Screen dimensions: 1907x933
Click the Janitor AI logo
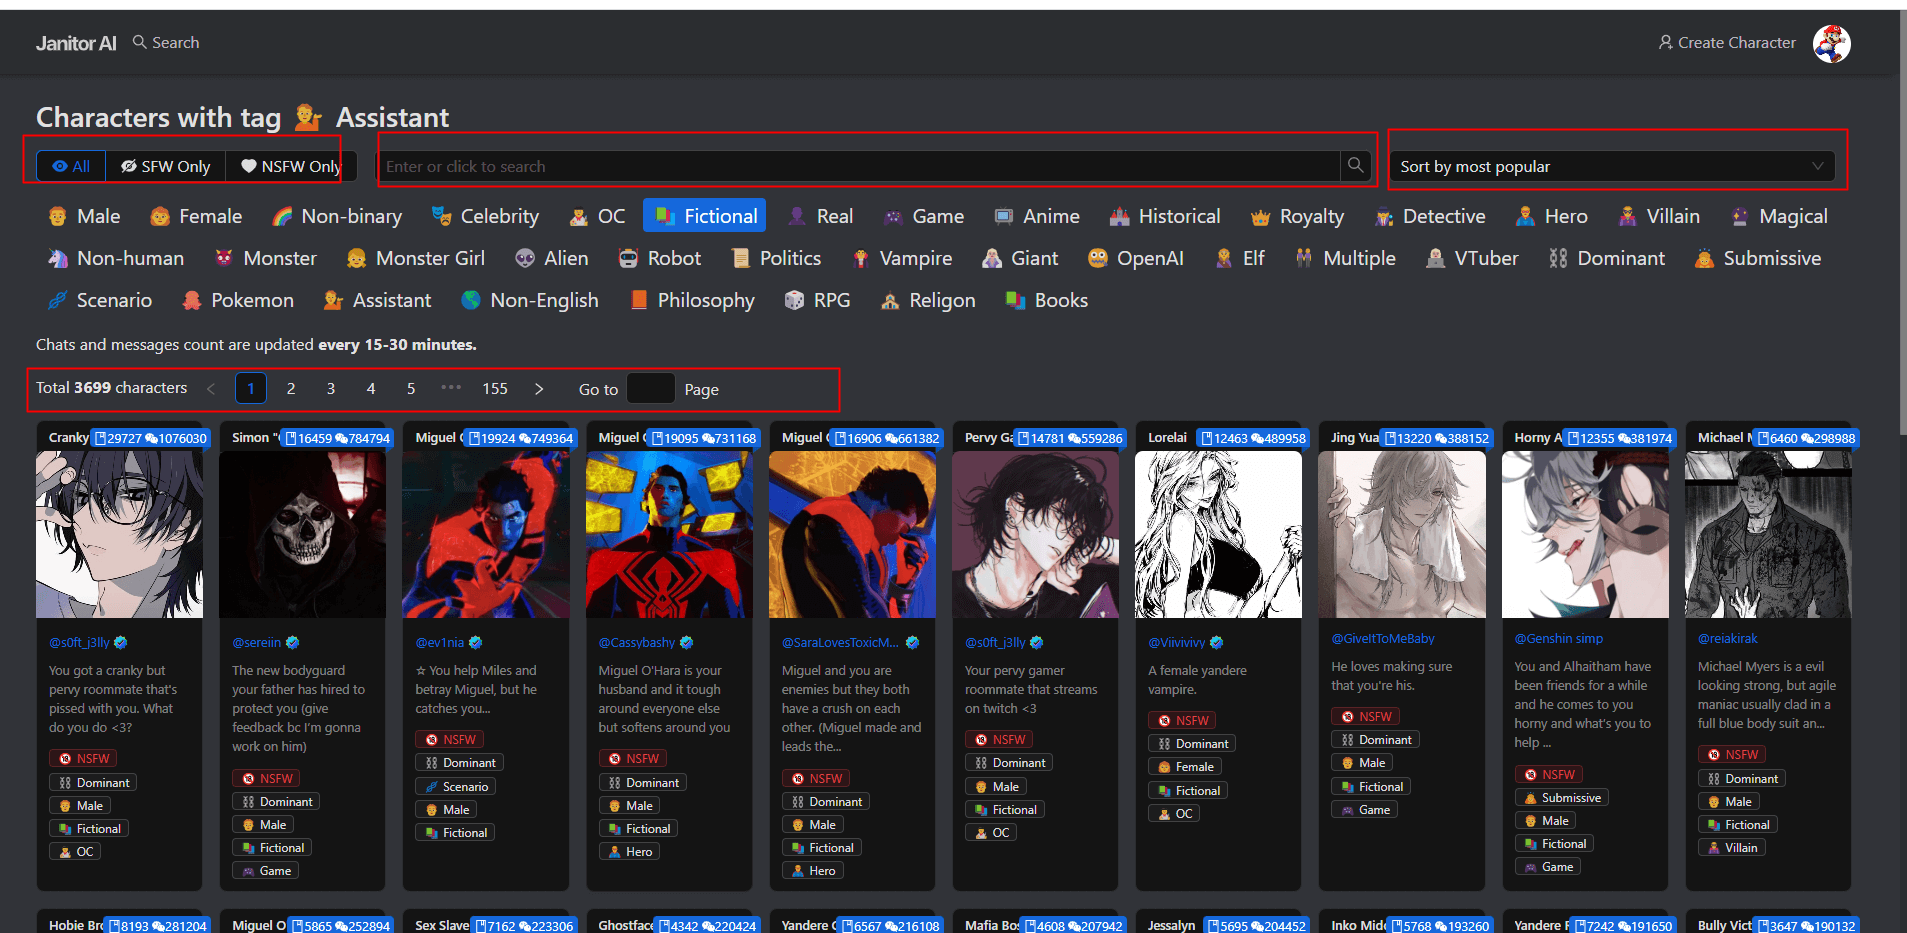pyautogui.click(x=76, y=43)
